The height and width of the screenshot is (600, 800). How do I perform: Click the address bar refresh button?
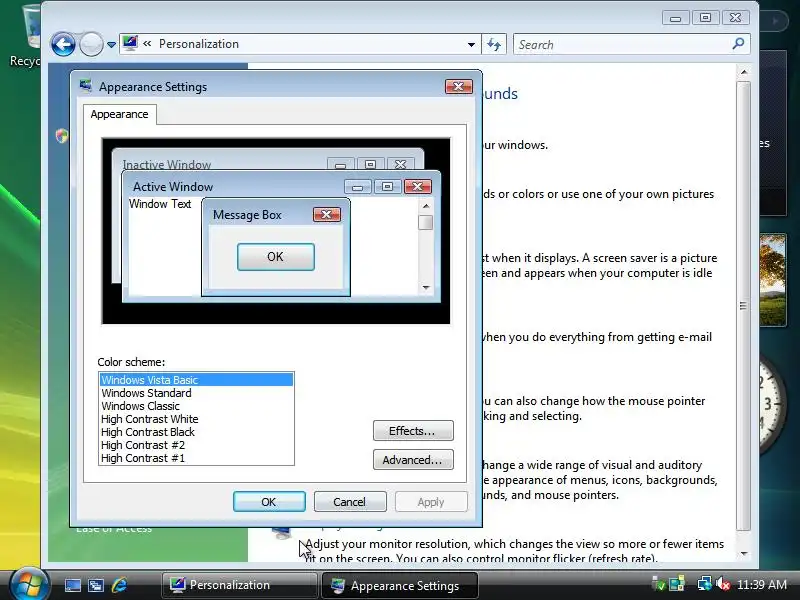click(494, 44)
